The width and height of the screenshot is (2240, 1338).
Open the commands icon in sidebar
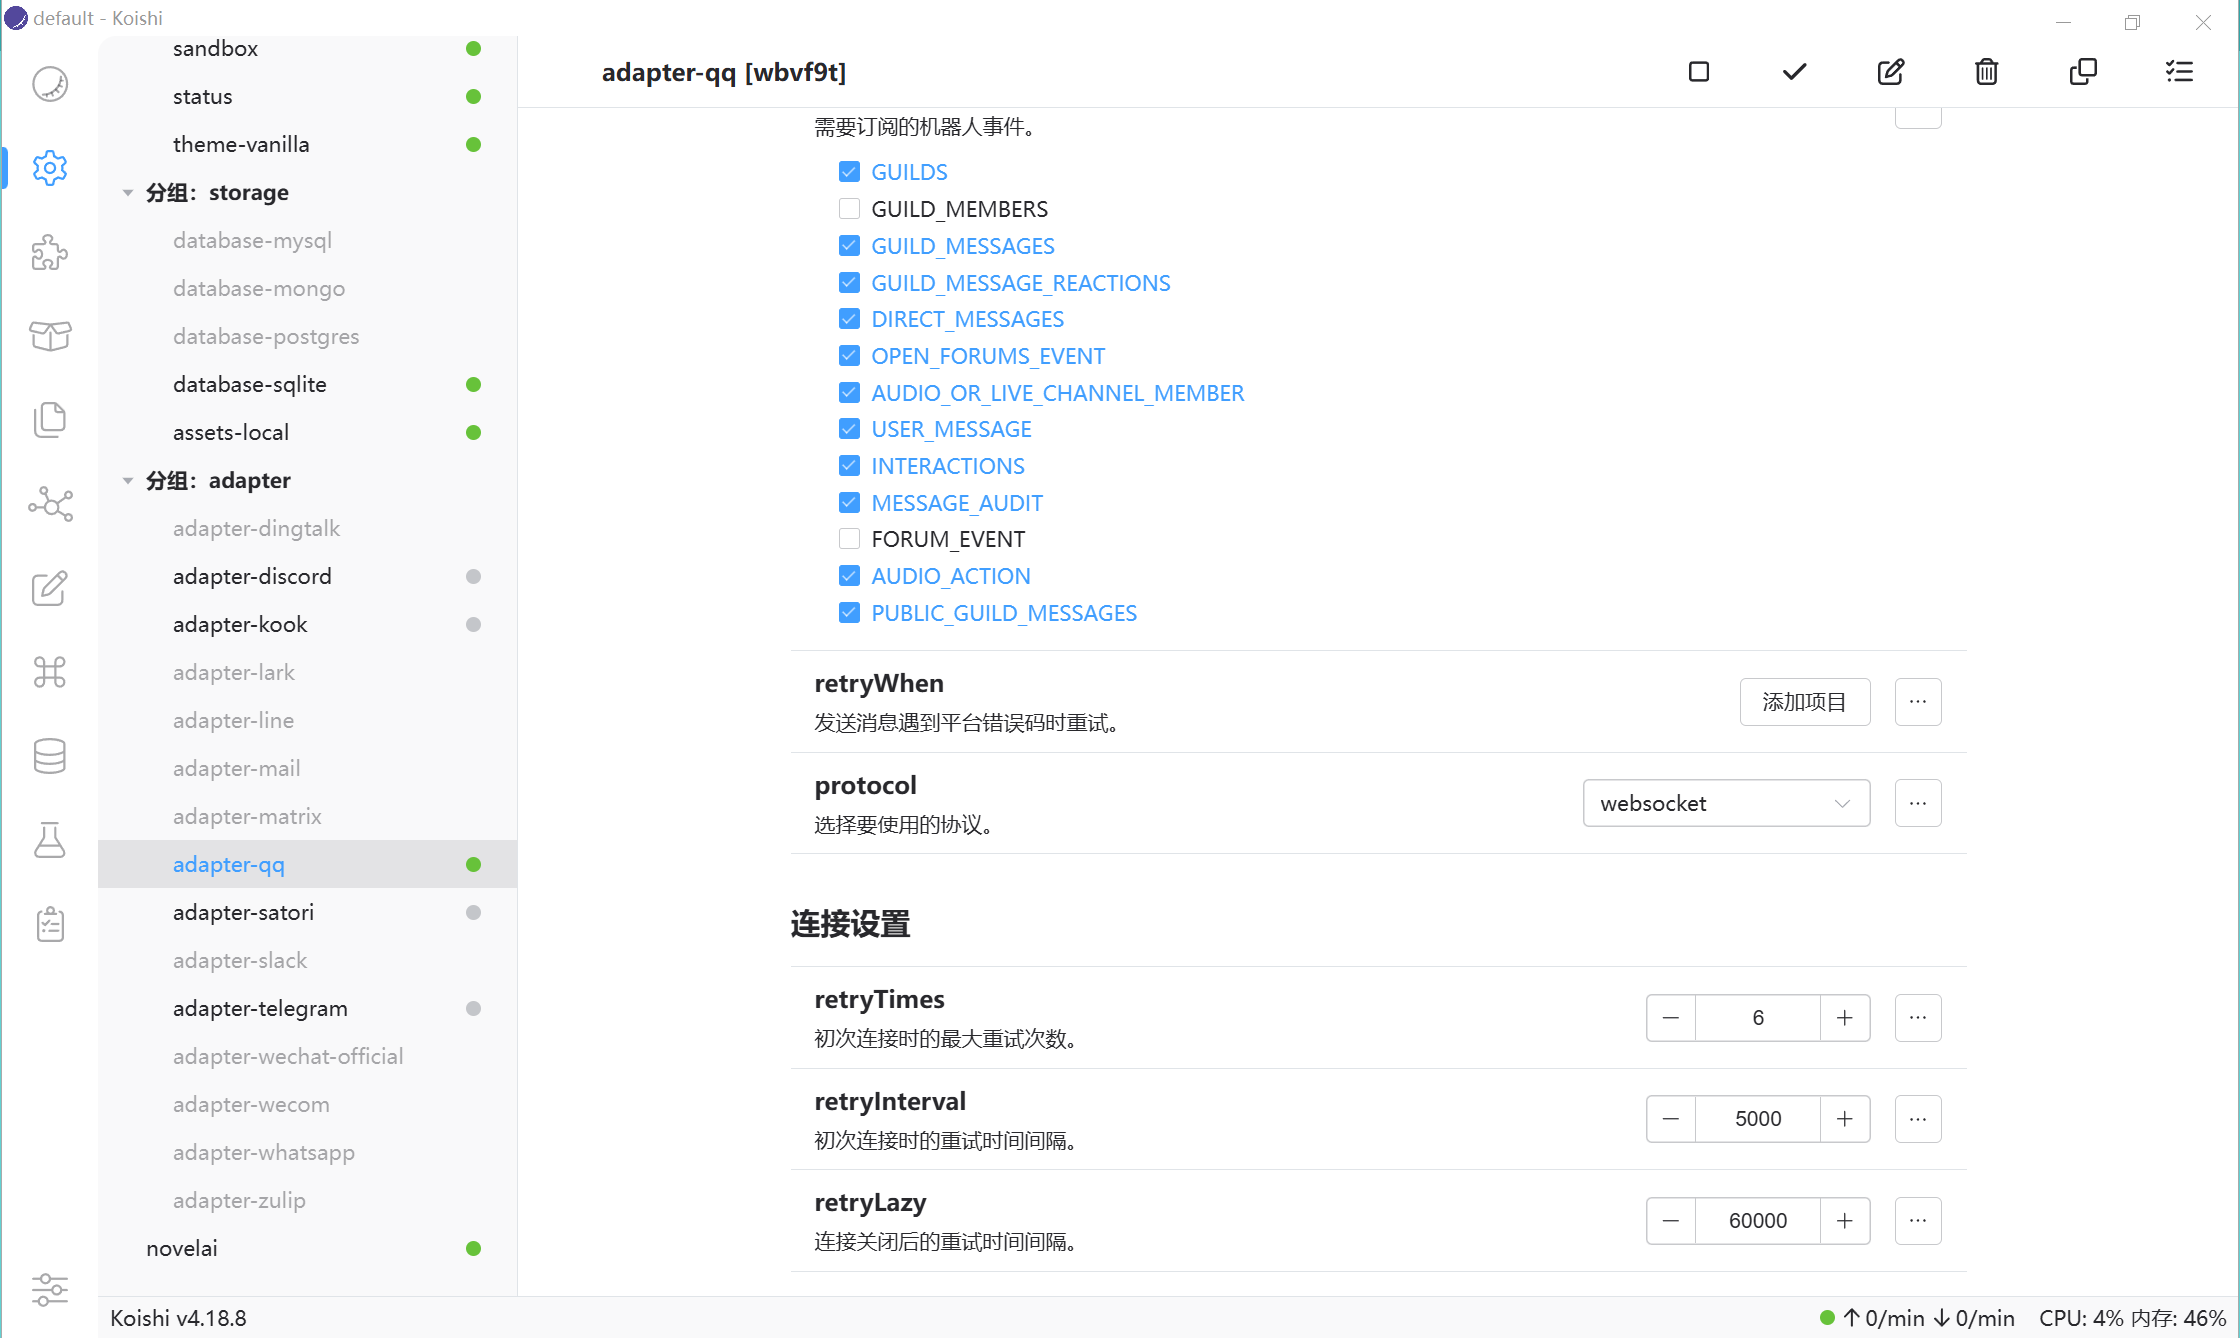point(50,672)
